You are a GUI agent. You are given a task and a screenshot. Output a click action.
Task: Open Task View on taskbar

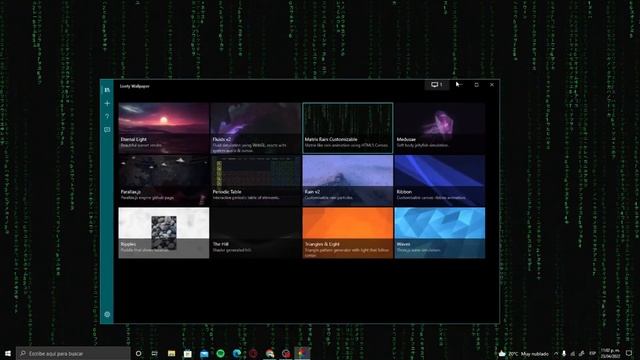(155, 353)
